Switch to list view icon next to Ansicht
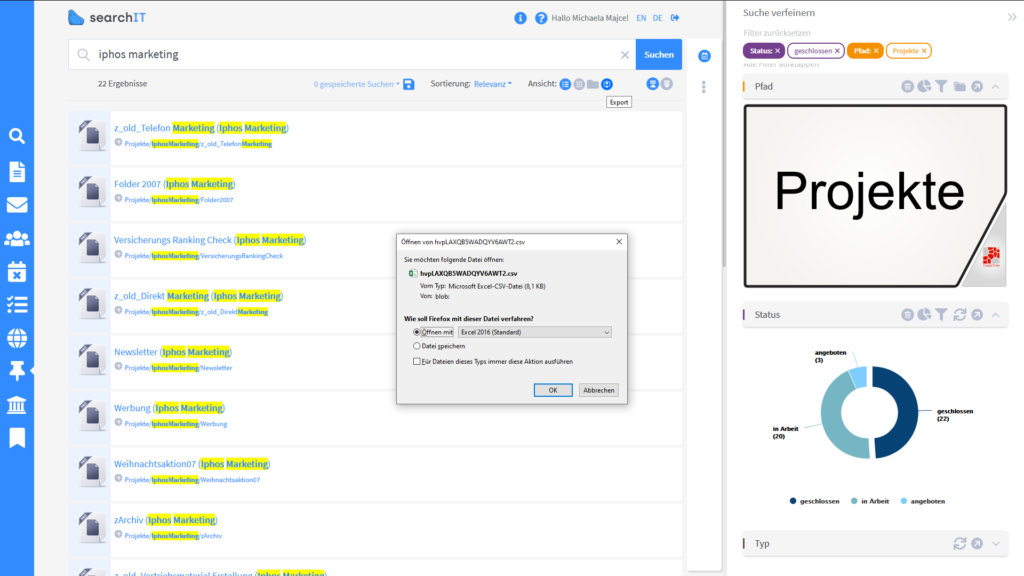Screen dimensions: 1024x576 [566, 84]
